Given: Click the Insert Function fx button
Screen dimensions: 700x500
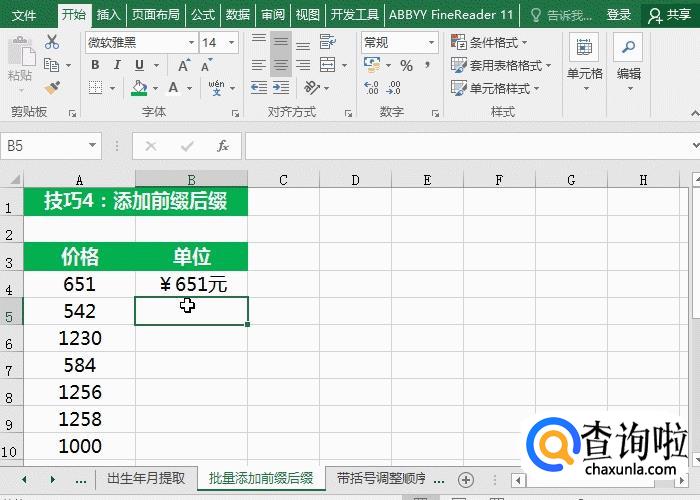Looking at the screenshot, I should pyautogui.click(x=223, y=146).
